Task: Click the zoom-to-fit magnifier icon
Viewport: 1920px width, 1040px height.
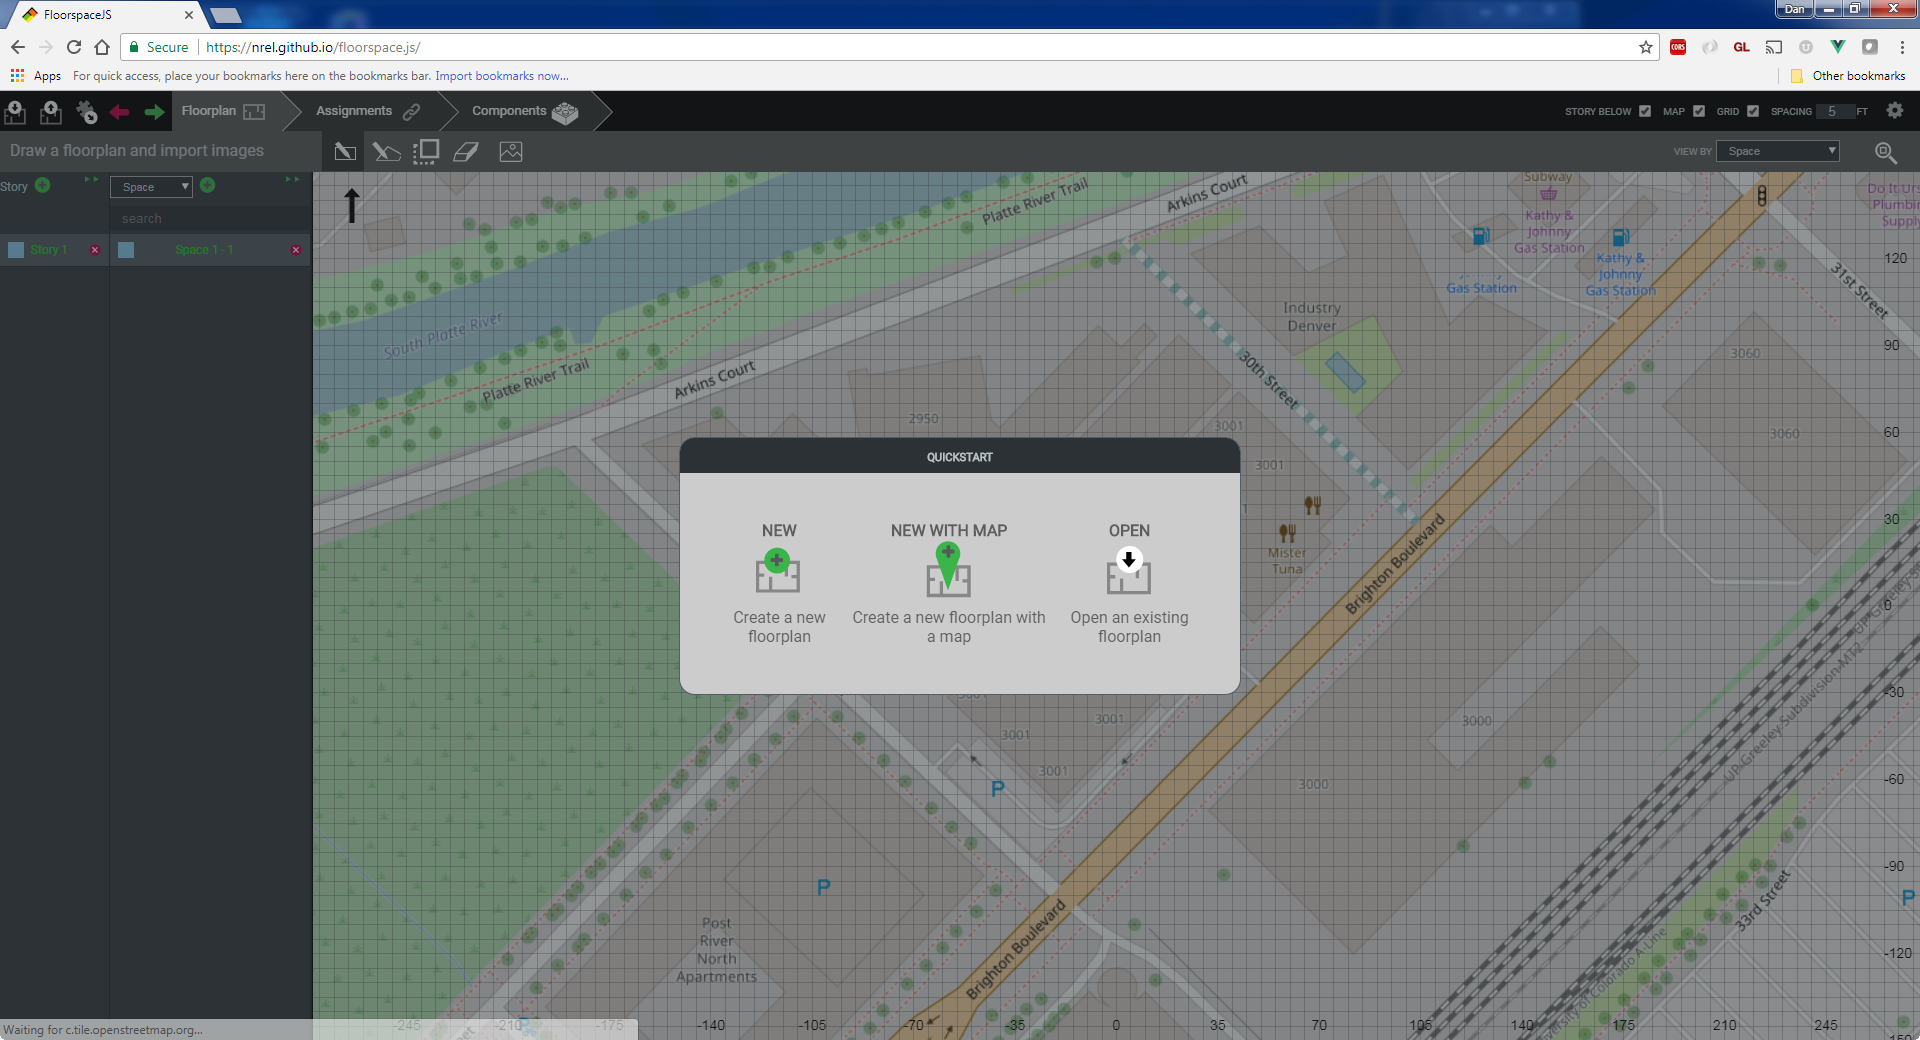Action: point(1885,152)
